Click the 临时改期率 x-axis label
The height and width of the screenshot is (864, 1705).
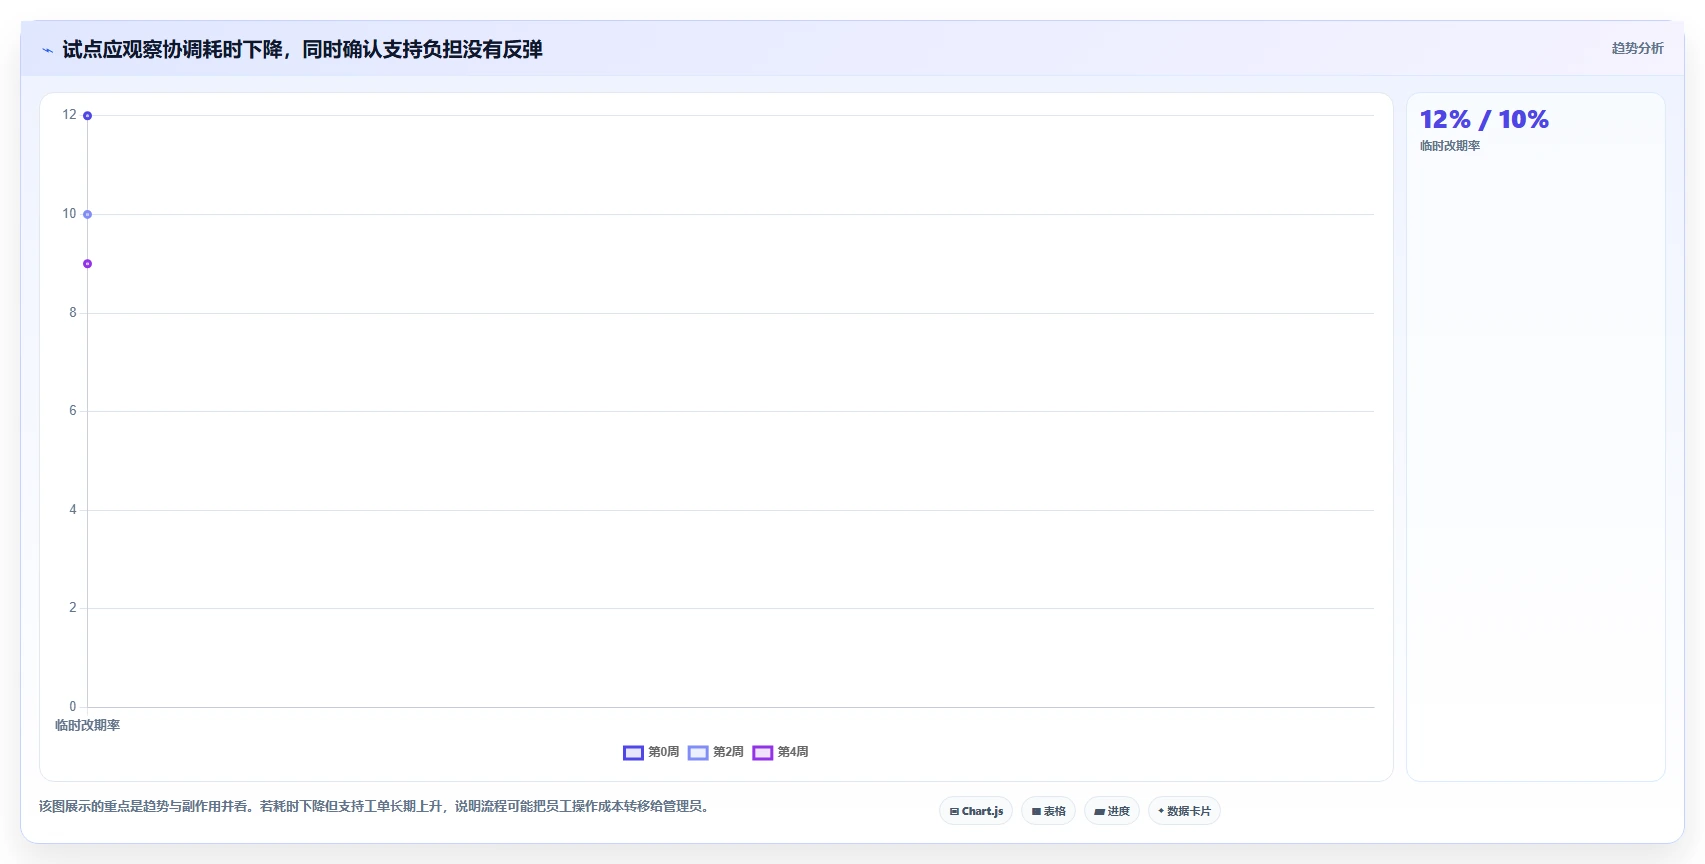coord(87,726)
